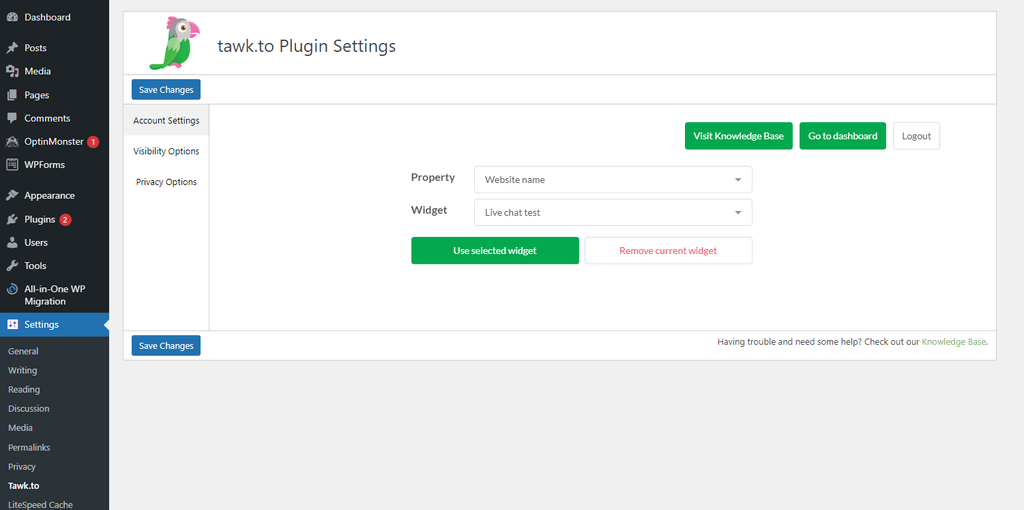Click the top Save Changes button
1024x510 pixels.
[x=166, y=89]
